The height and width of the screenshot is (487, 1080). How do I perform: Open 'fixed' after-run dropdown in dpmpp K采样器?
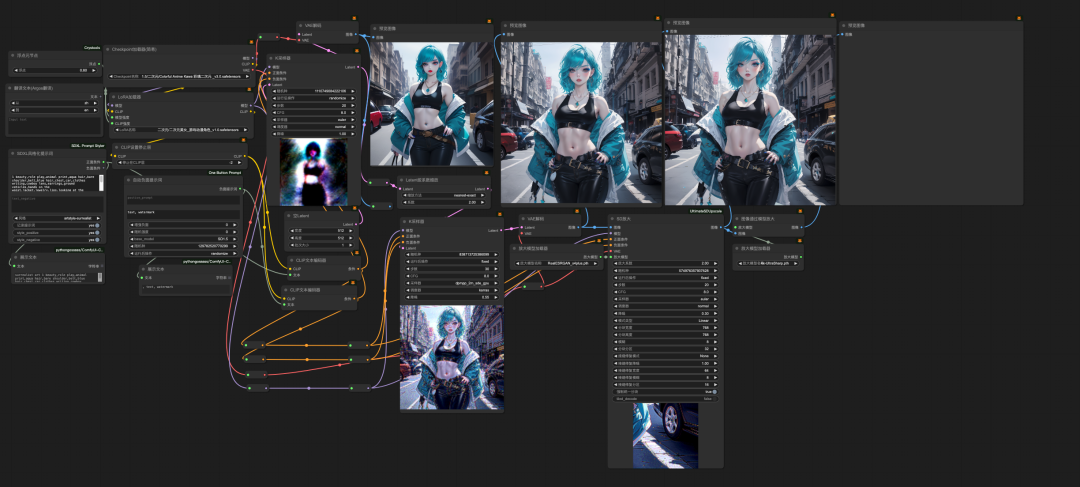[451, 261]
